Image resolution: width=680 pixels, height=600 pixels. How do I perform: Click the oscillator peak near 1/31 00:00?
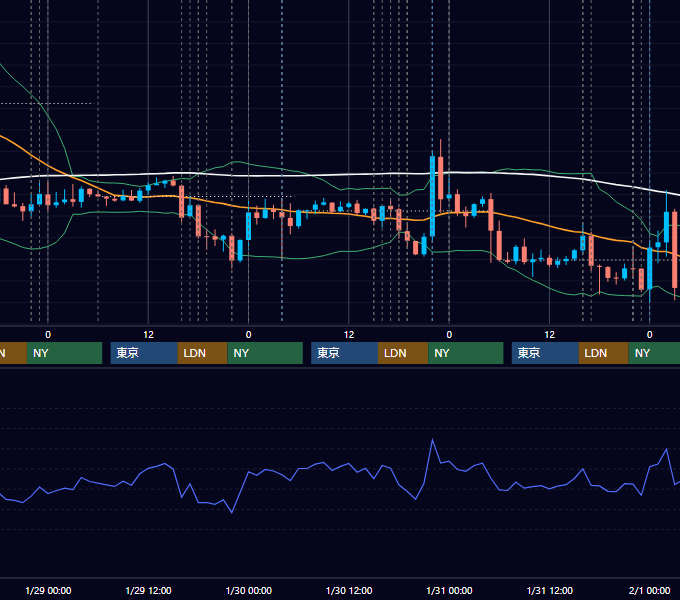pos(432,440)
